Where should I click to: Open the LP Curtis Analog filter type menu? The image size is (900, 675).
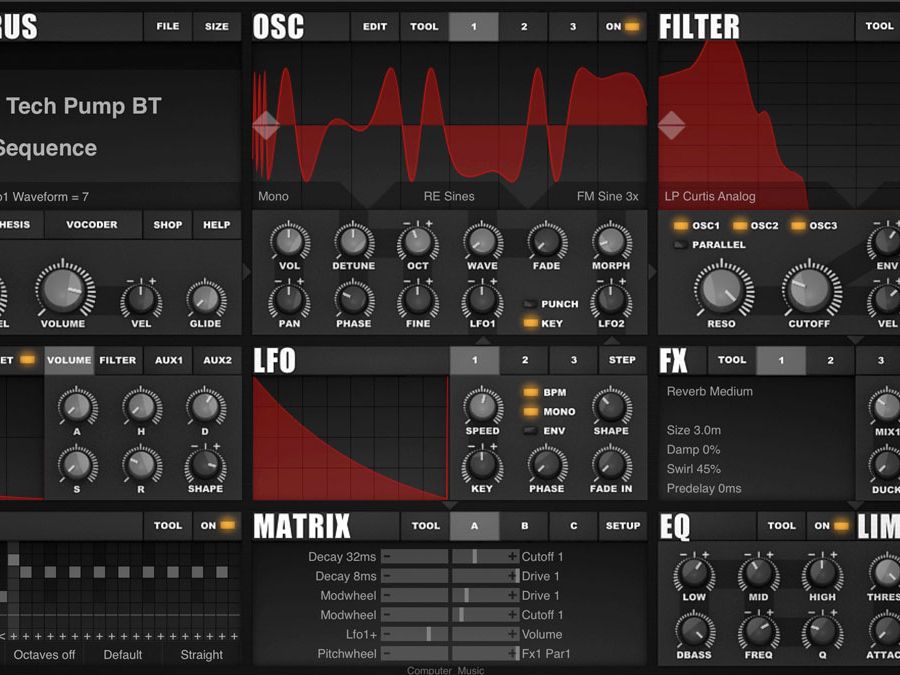[x=710, y=196]
